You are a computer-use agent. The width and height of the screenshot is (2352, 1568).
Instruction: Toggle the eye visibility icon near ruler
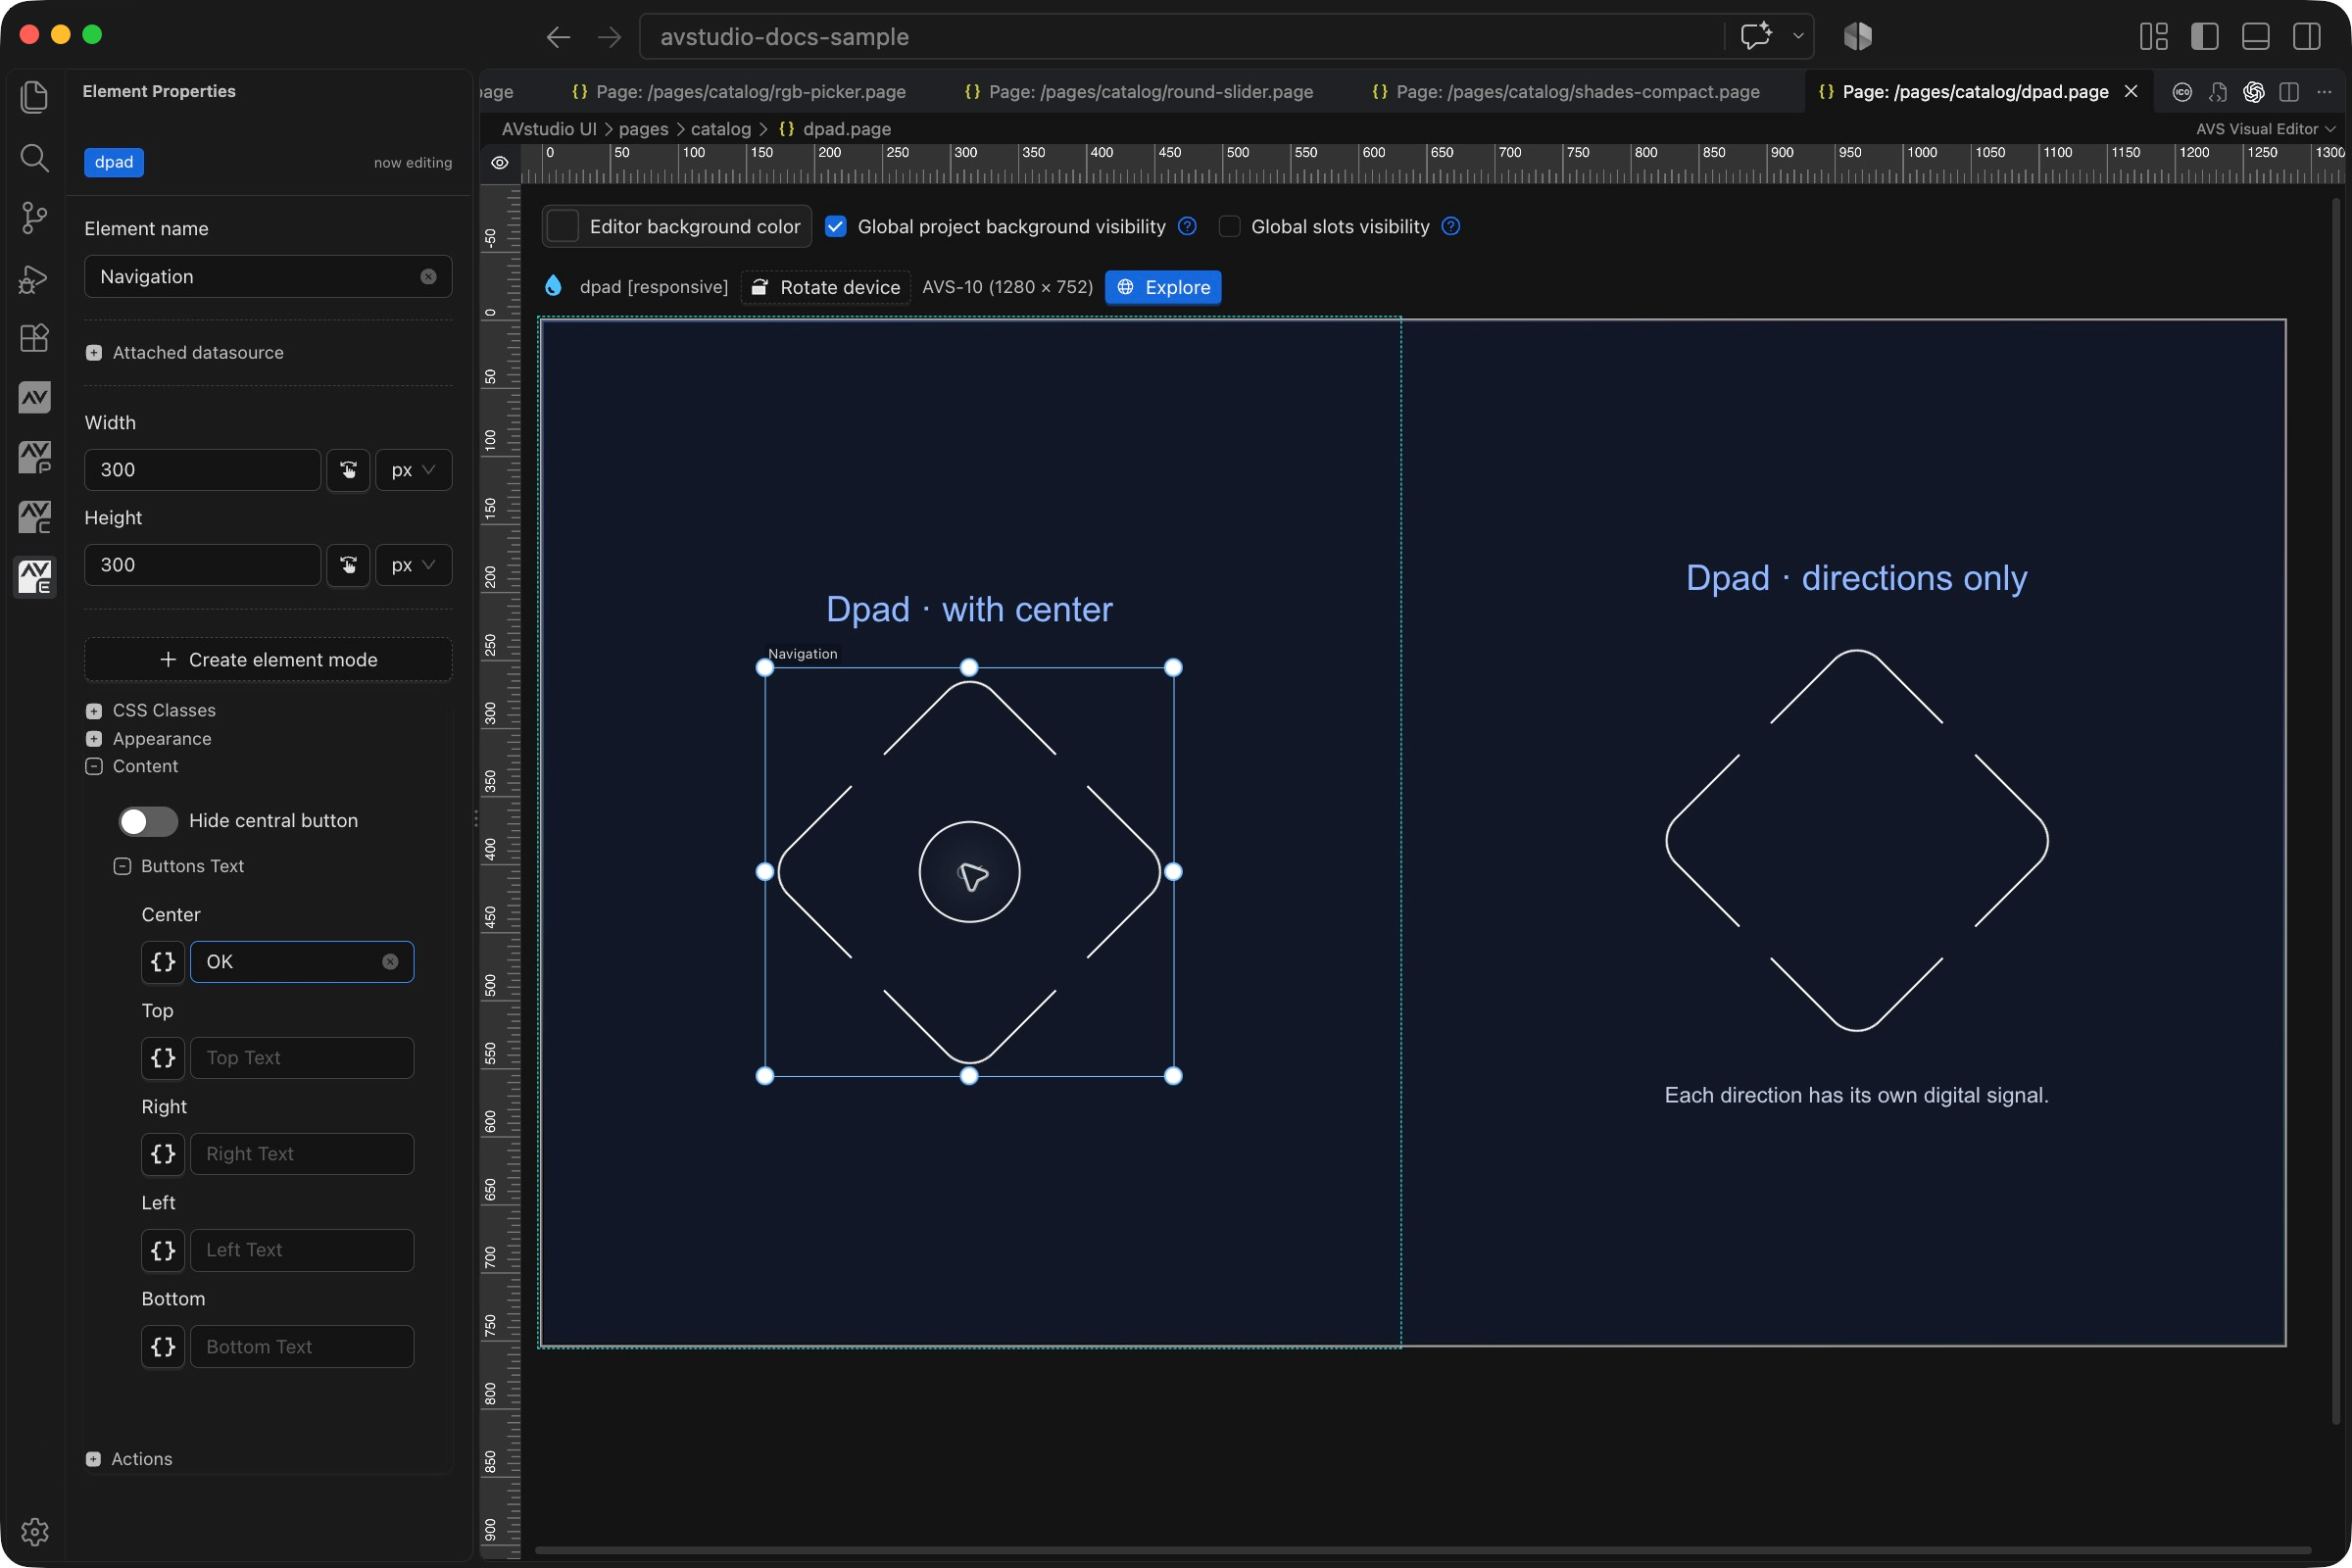coord(500,163)
